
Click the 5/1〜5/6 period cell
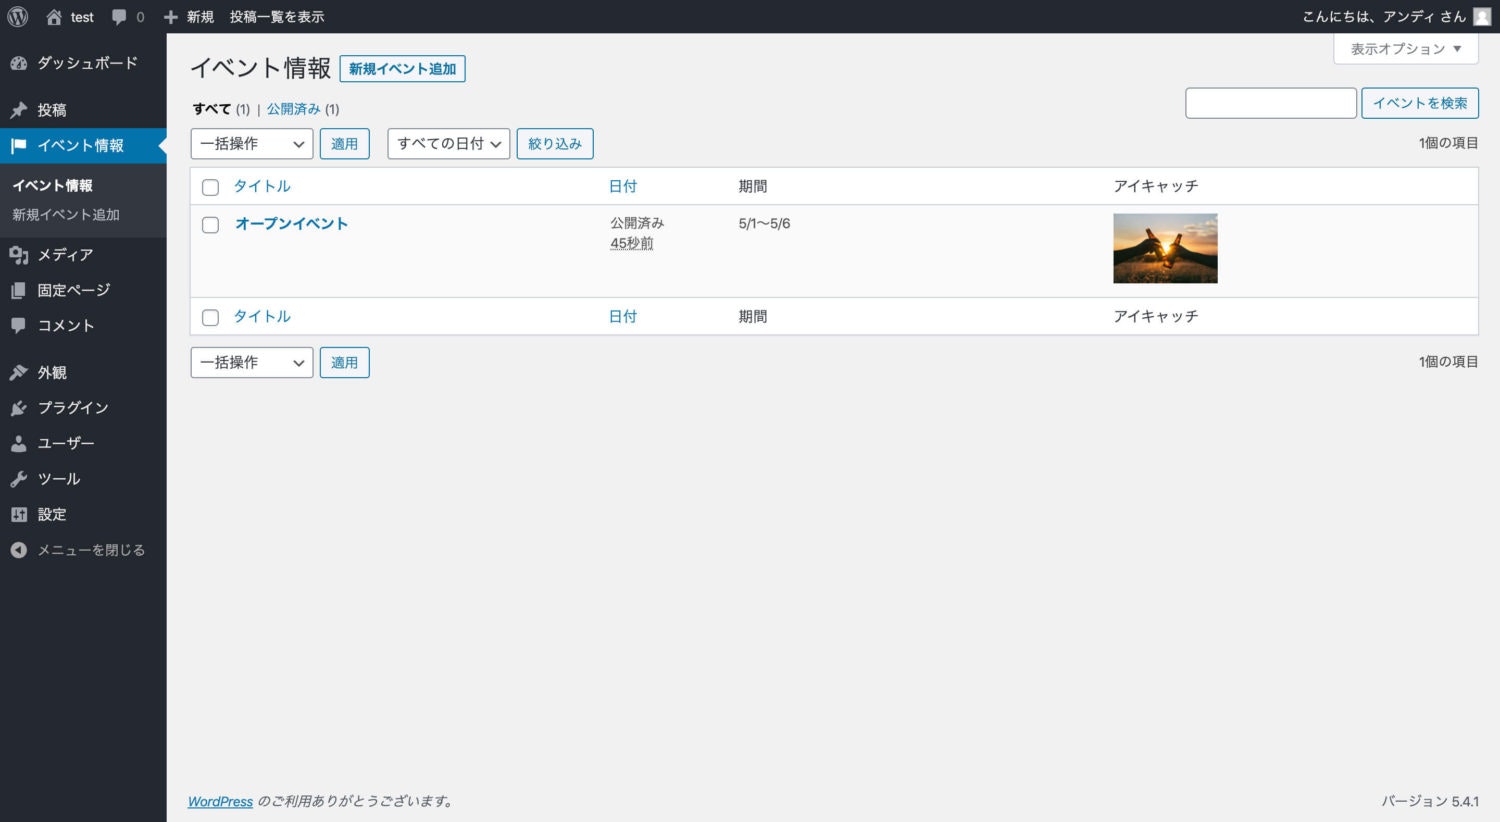coord(764,224)
